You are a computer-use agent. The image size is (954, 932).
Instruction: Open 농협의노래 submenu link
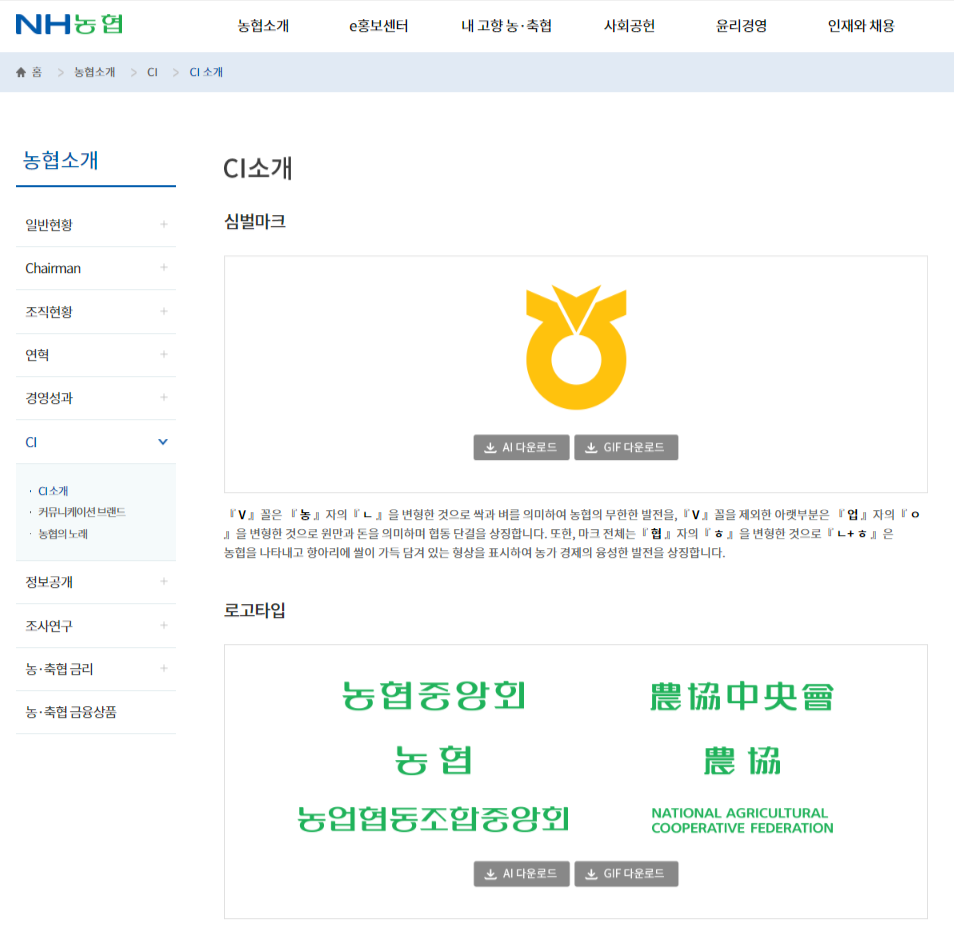[63, 534]
